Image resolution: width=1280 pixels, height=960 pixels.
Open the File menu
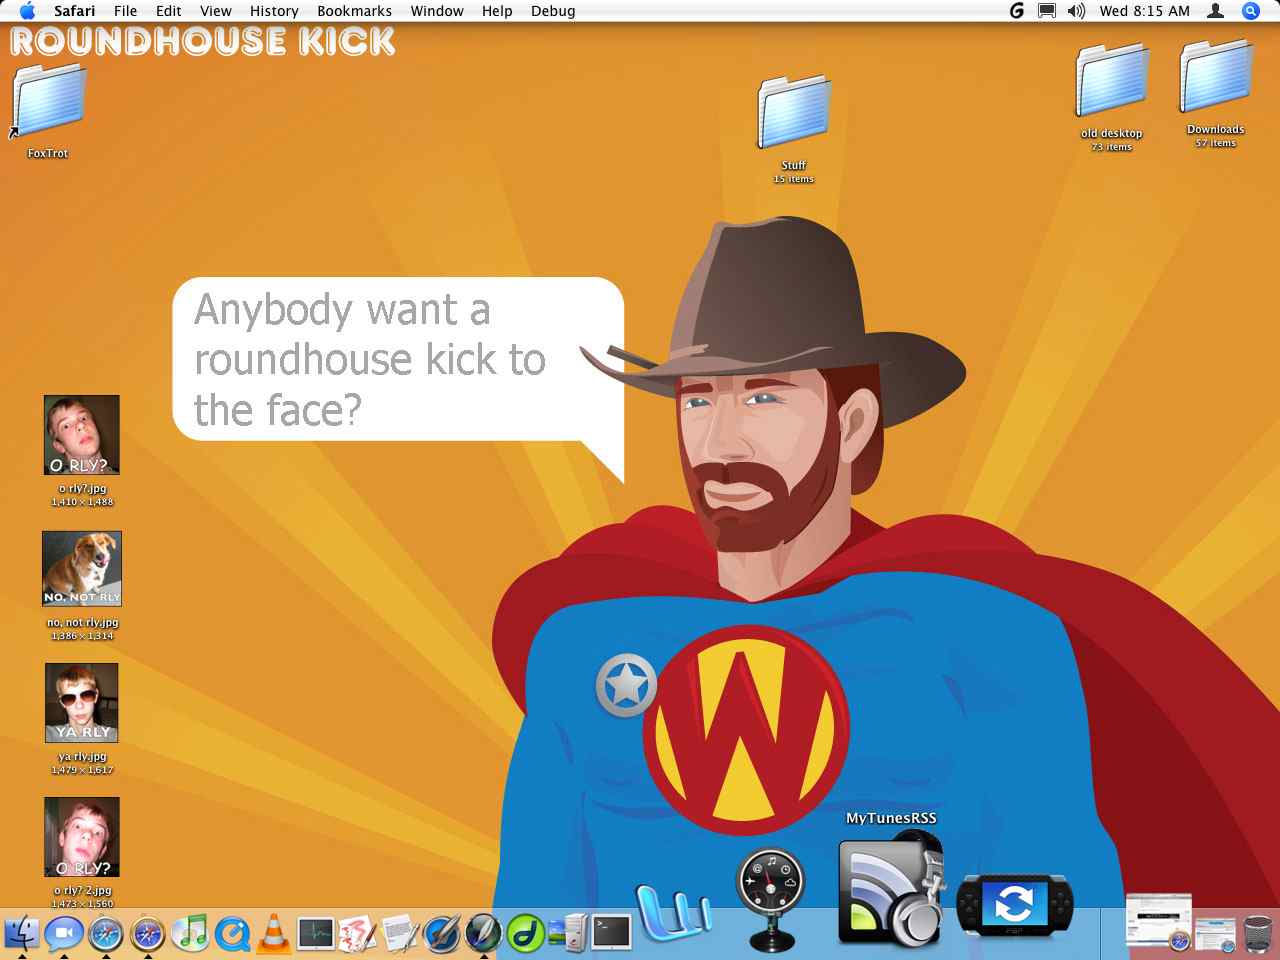126,11
